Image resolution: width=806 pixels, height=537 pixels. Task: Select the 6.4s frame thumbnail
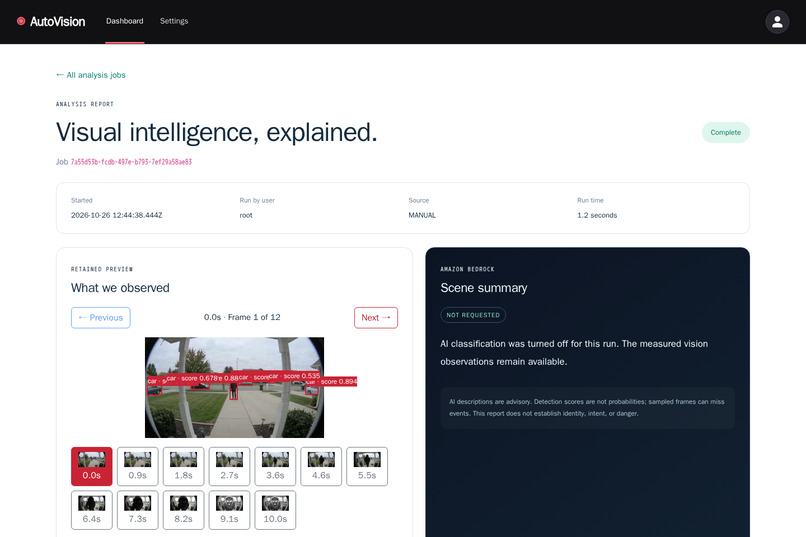tap(91, 510)
